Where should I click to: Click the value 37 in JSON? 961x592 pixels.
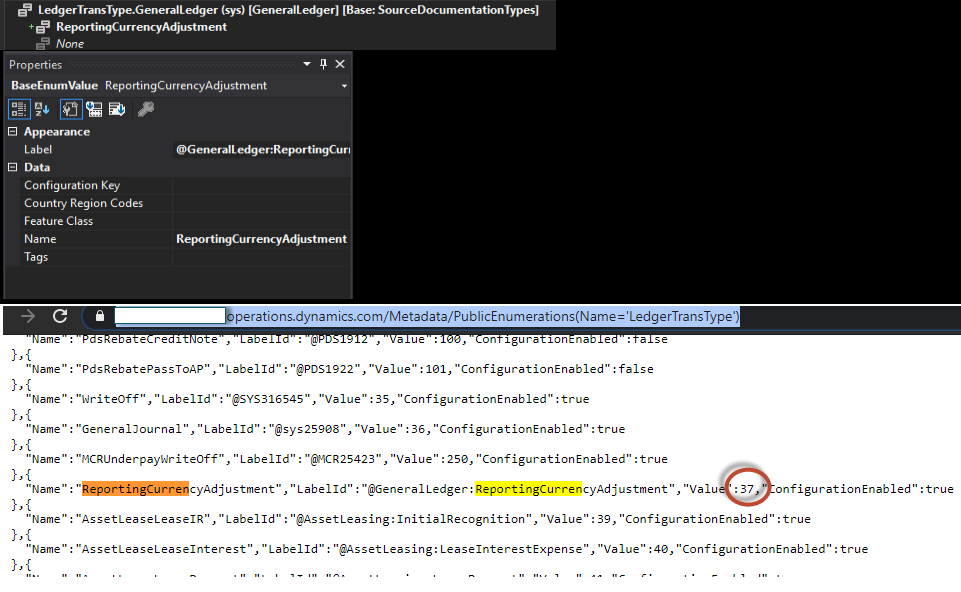[x=746, y=489]
